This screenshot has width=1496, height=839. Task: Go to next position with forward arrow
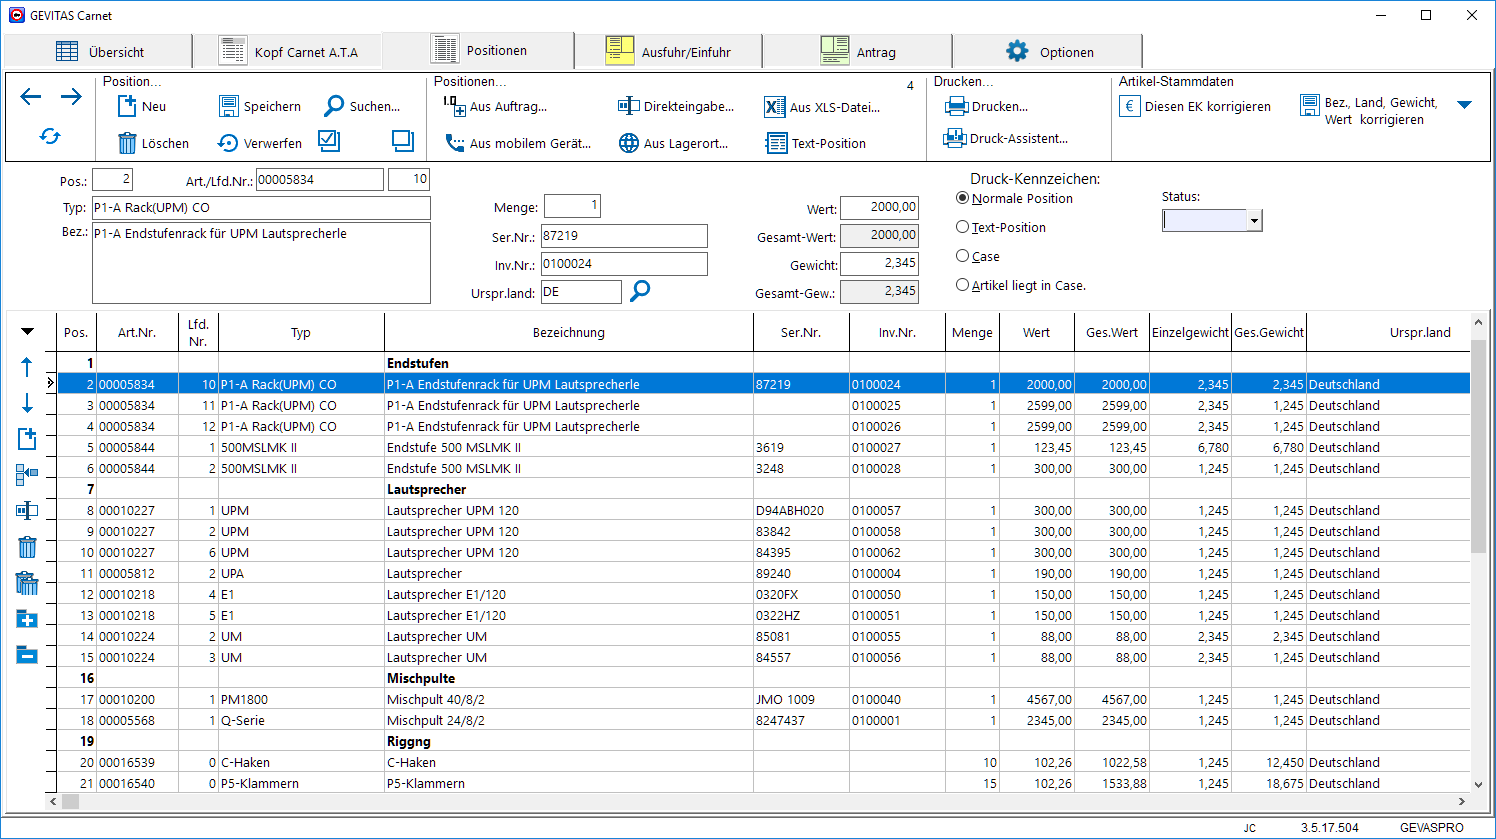pyautogui.click(x=71, y=97)
